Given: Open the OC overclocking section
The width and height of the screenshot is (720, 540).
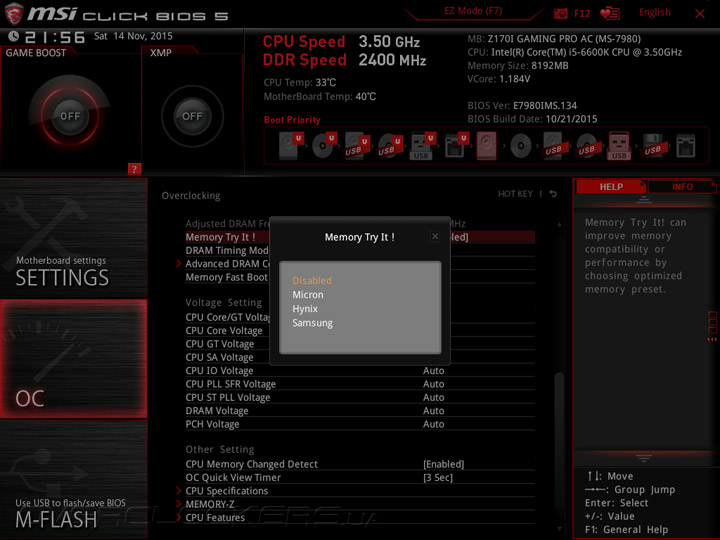Looking at the screenshot, I should [73, 359].
